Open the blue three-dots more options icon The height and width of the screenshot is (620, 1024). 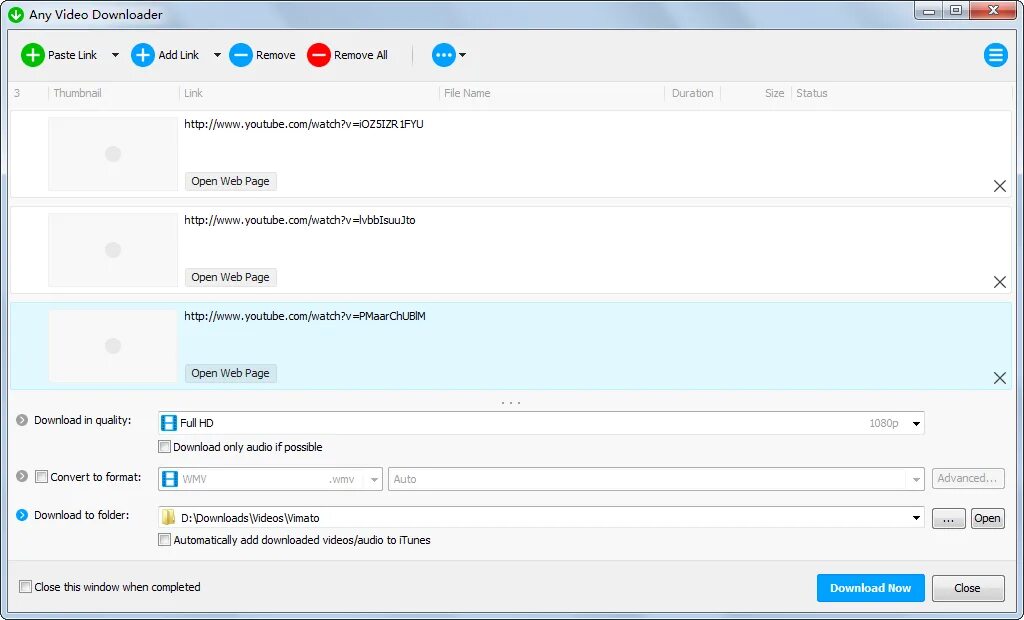click(x=443, y=55)
